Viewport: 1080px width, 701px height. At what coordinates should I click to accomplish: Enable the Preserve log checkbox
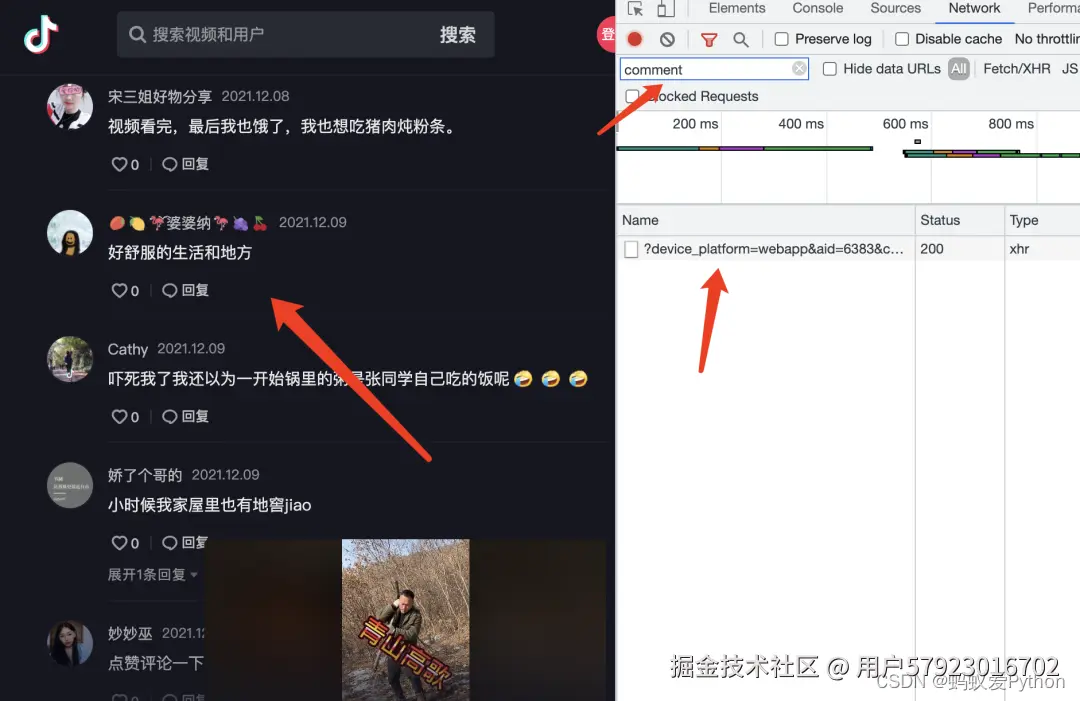781,38
